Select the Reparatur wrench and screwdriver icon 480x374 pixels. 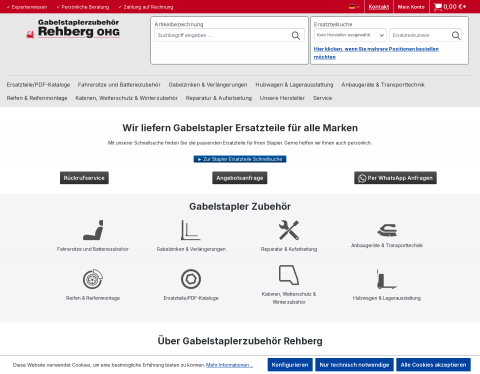(x=289, y=230)
